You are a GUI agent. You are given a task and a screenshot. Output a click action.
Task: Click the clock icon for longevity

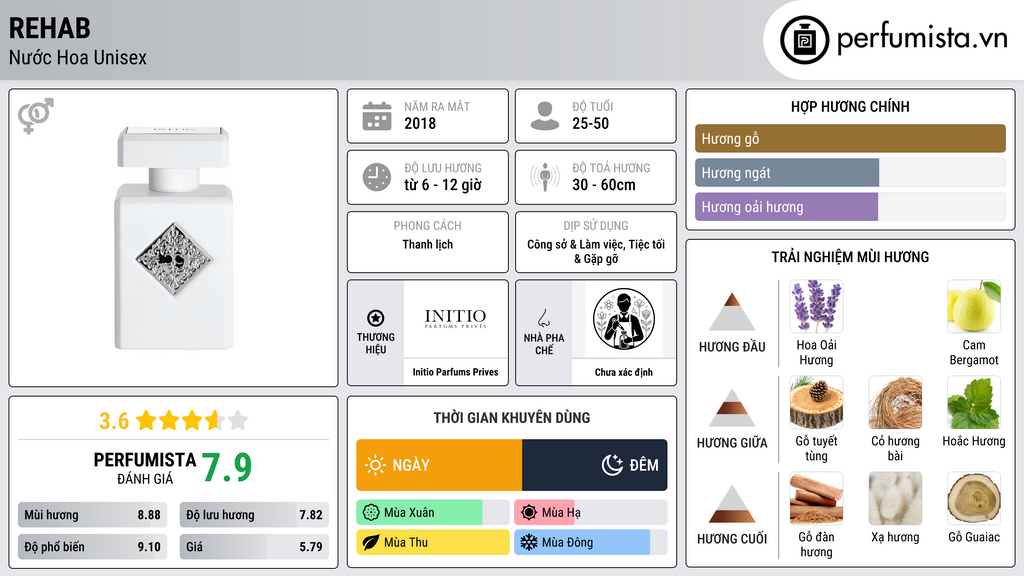377,177
